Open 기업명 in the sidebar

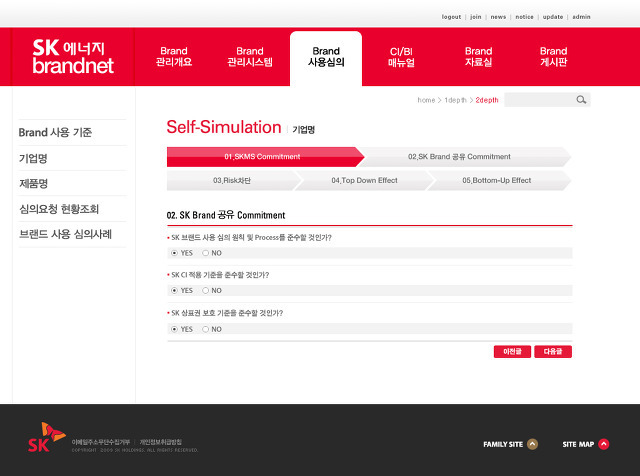click(33, 158)
